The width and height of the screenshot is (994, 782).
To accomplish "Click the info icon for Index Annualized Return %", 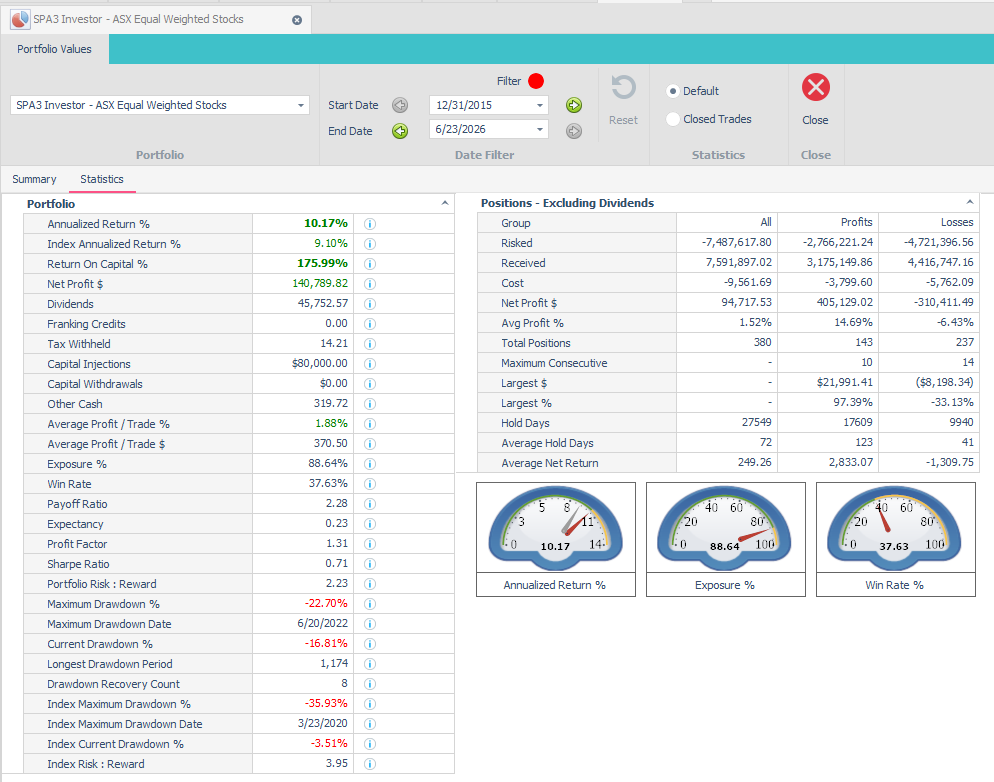I will tap(370, 244).
